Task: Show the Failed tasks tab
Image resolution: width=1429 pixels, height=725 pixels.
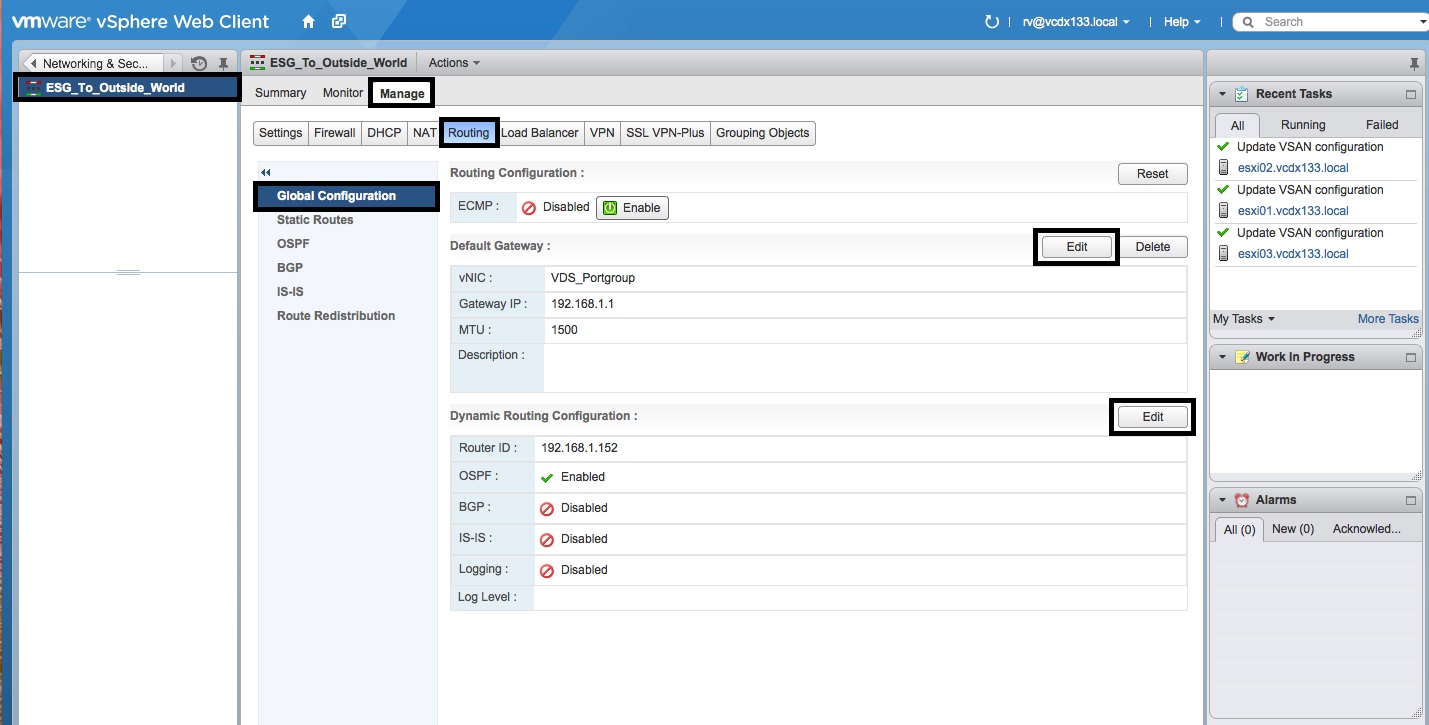Action: pos(1381,125)
